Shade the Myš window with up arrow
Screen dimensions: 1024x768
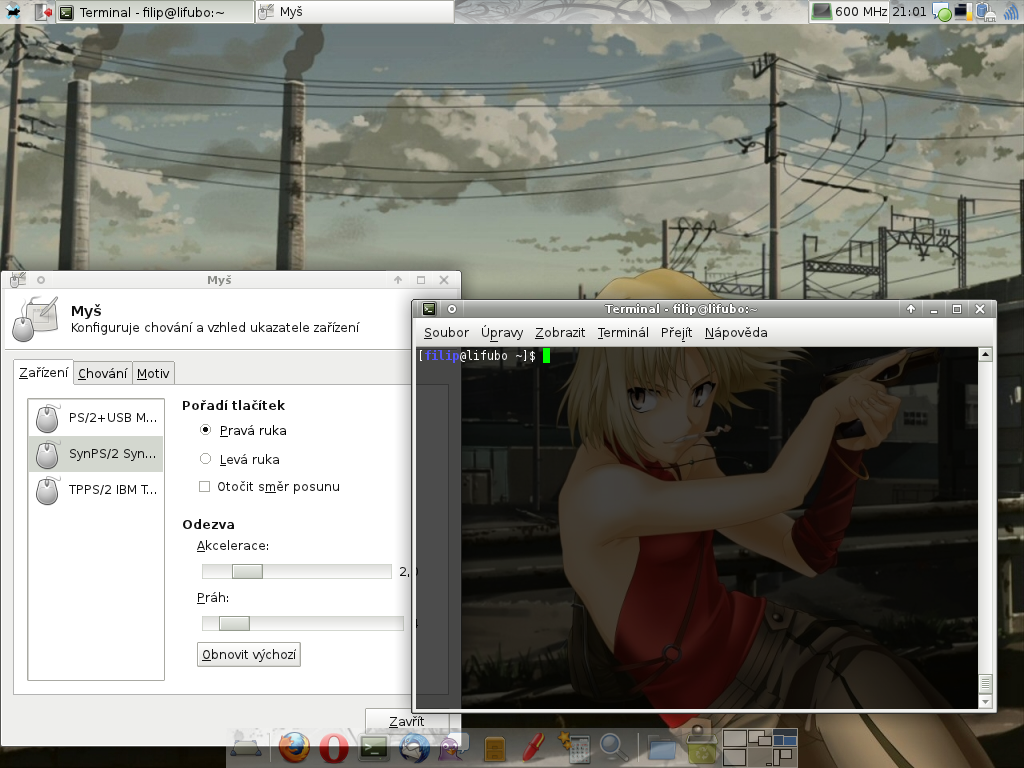(x=398, y=280)
